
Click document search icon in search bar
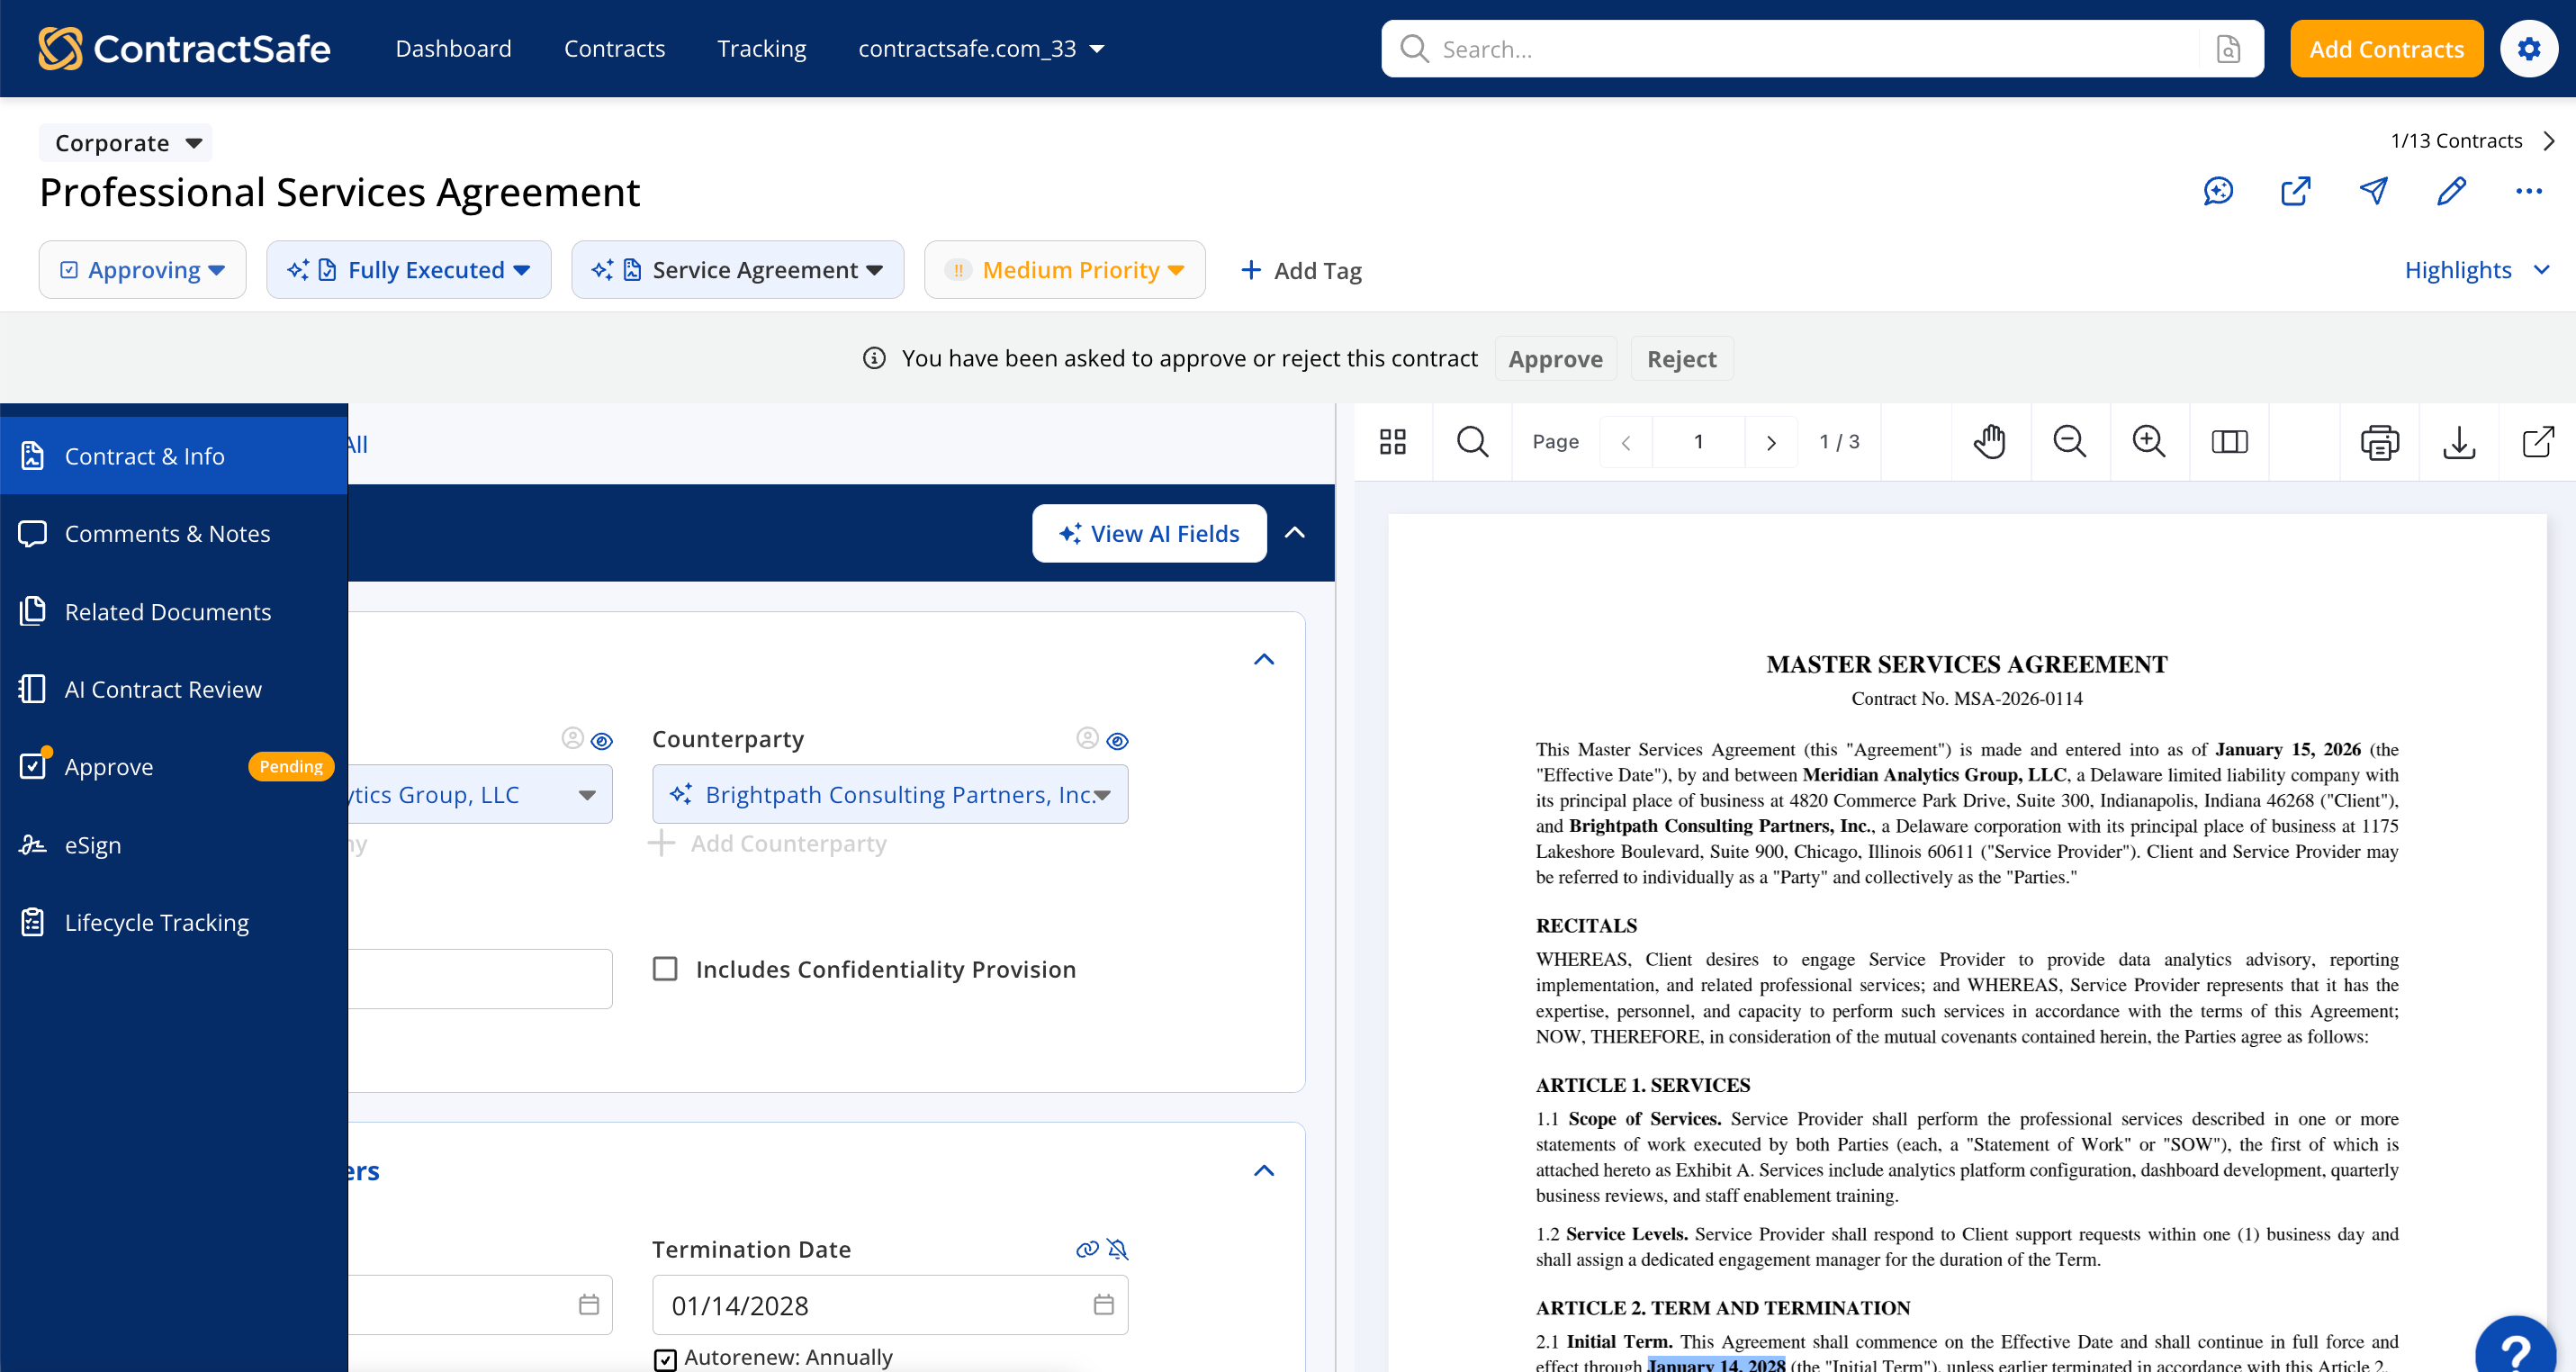coord(2227,49)
